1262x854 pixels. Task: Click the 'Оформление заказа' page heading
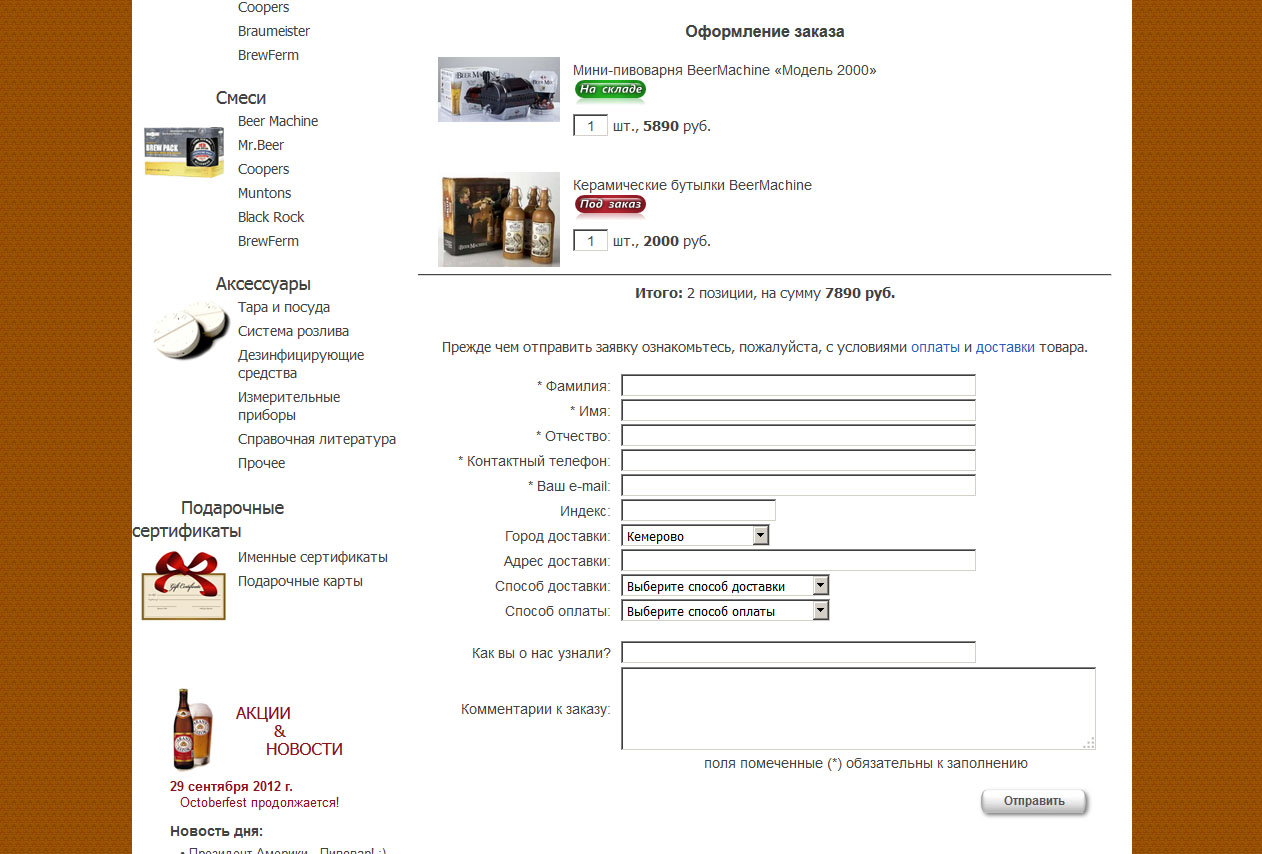point(765,31)
